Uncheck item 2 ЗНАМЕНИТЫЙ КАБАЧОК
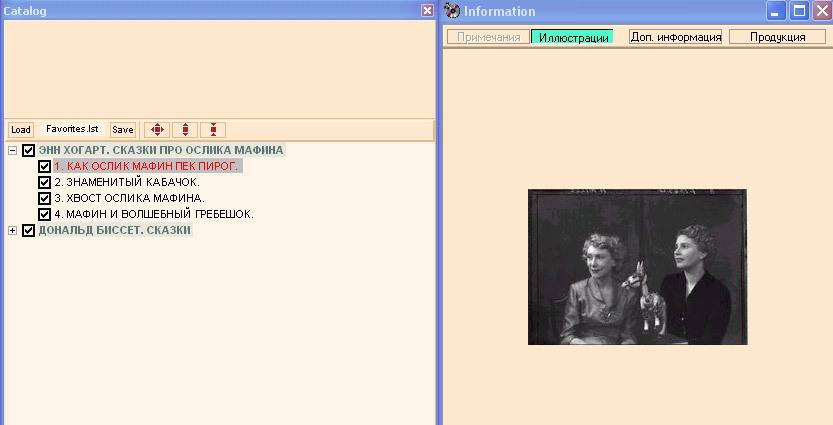This screenshot has width=833, height=425. coord(45,182)
